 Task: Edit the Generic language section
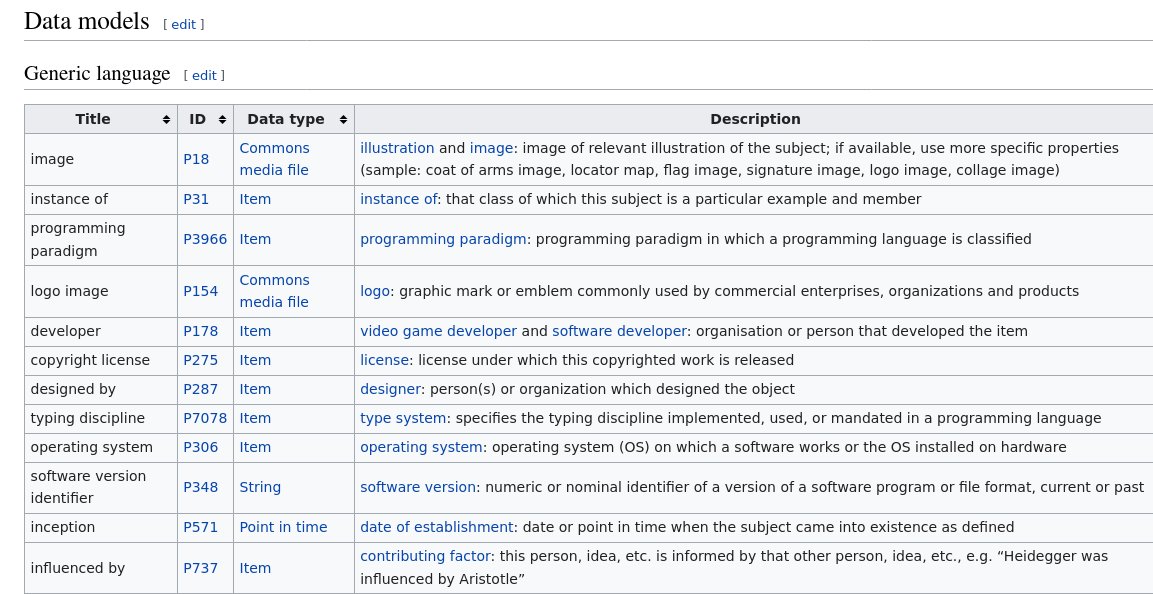click(x=204, y=75)
